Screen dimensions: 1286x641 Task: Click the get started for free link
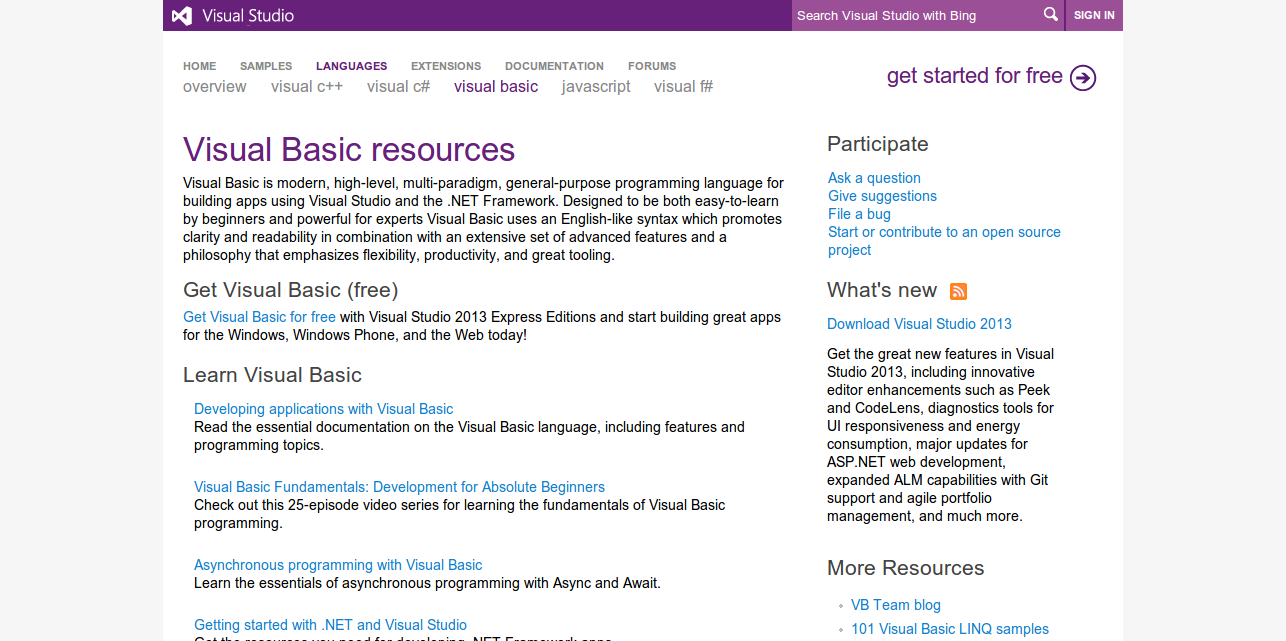[975, 76]
